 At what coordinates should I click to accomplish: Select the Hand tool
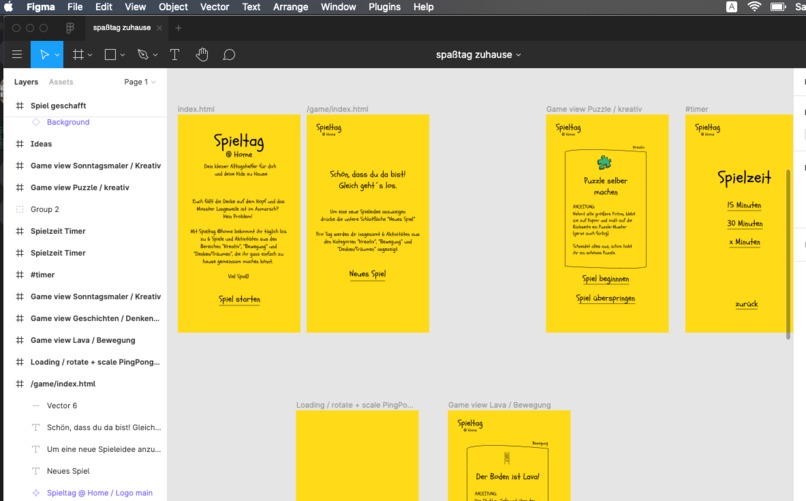202,54
